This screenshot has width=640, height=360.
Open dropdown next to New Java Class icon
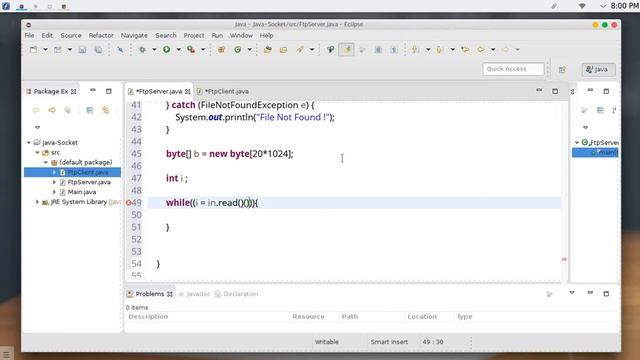pos(249,49)
